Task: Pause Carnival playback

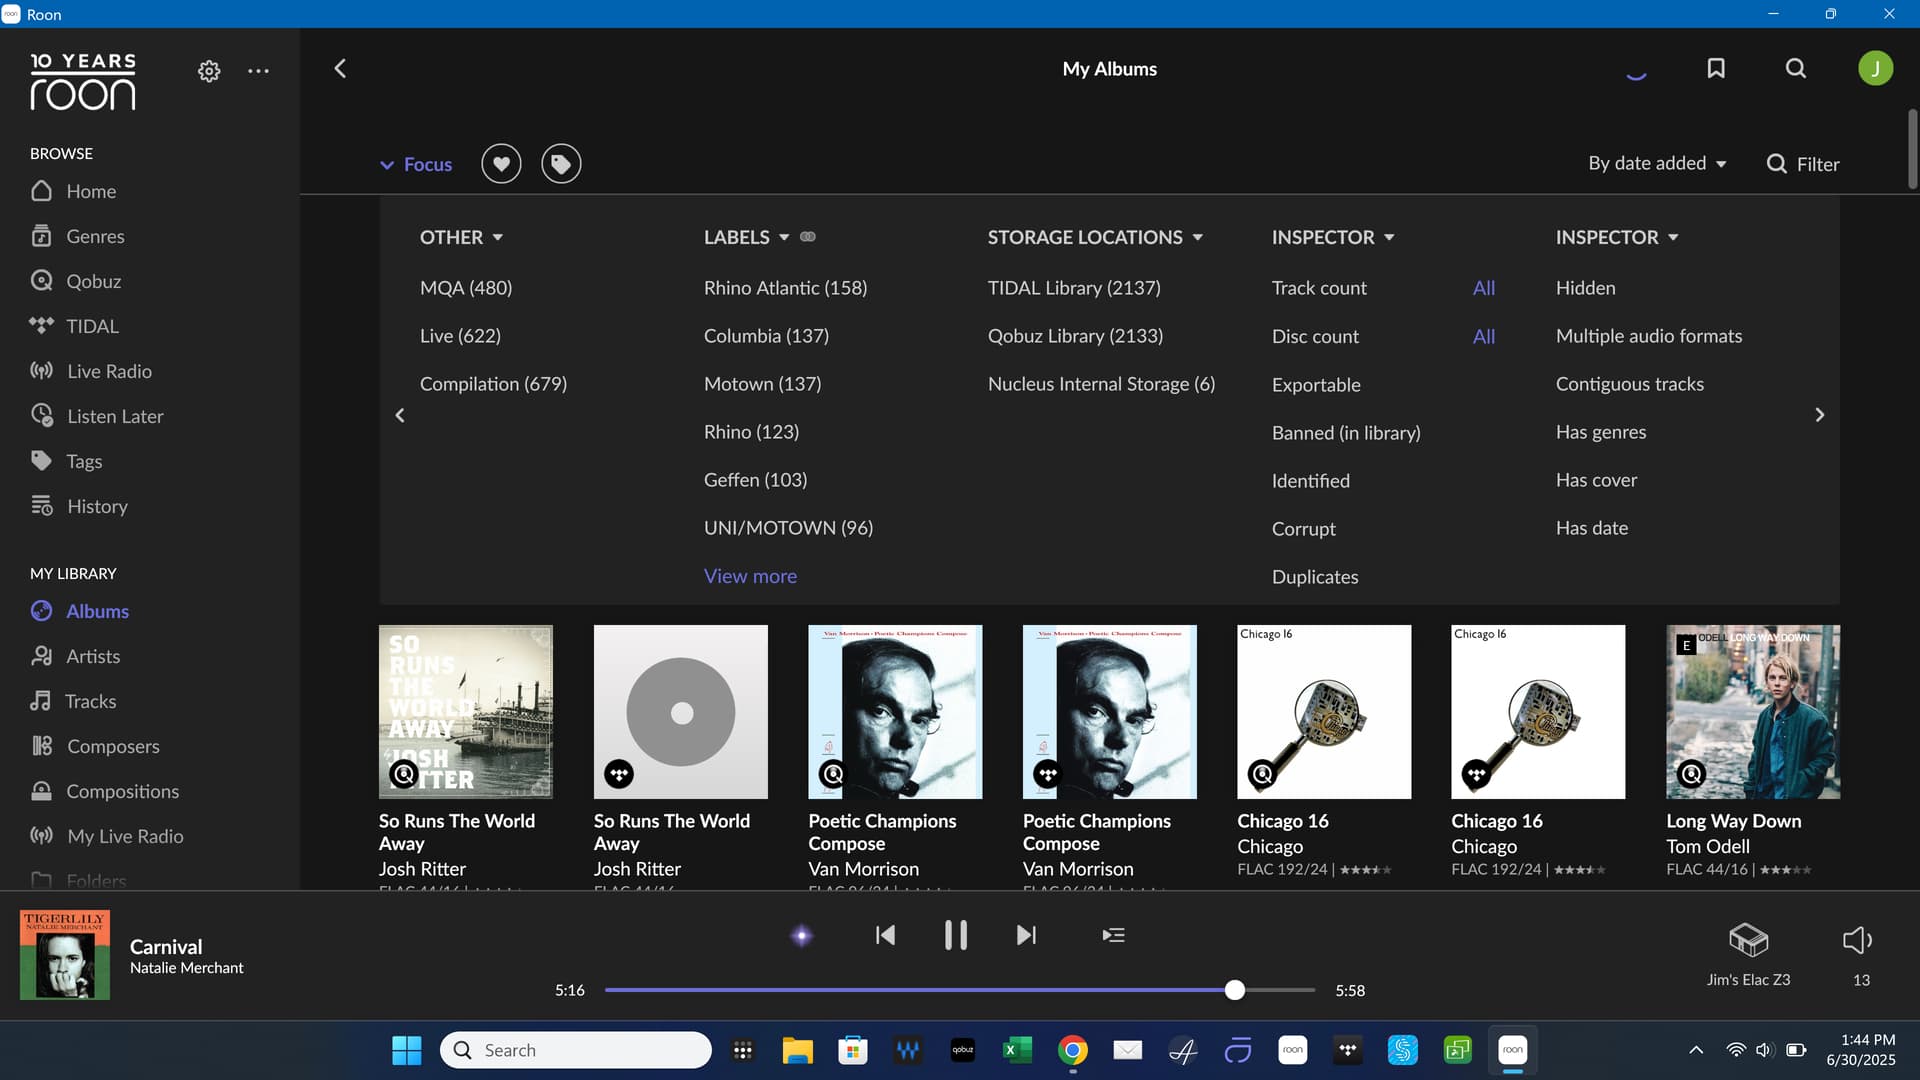Action: (956, 935)
